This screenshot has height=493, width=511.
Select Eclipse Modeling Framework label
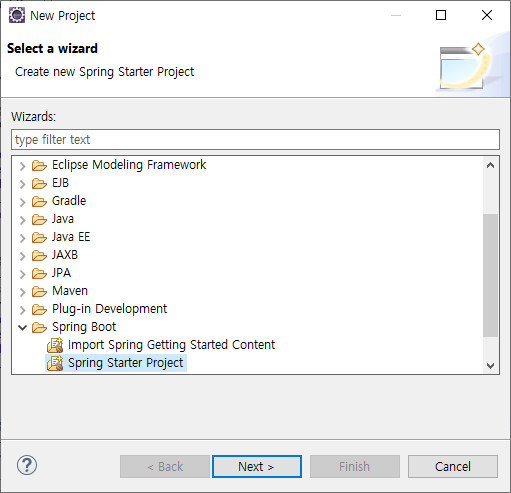[129, 165]
